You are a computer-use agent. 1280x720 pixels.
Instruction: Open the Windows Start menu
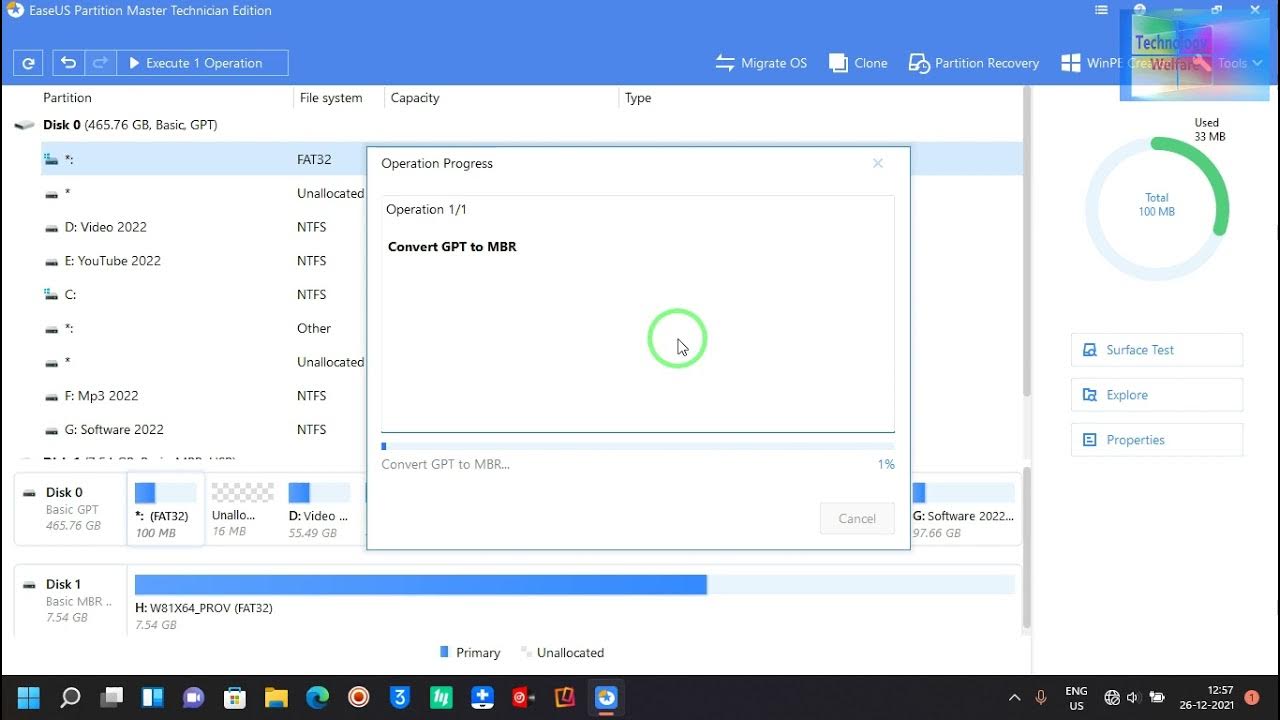(29, 697)
